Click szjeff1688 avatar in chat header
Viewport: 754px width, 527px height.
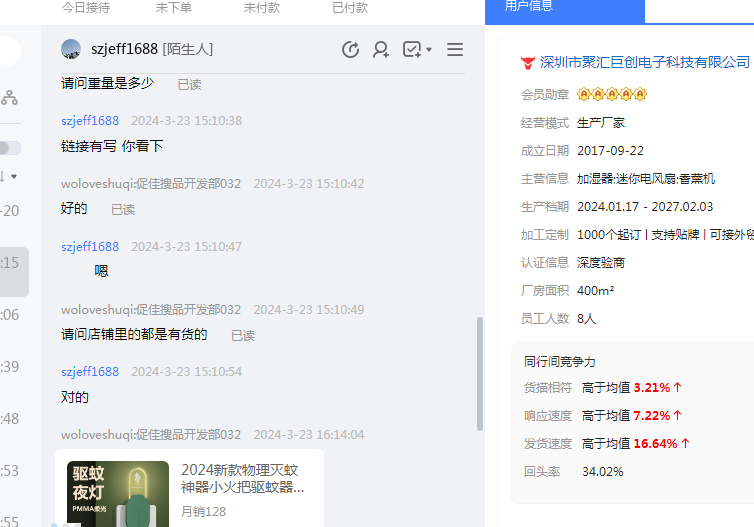(71, 50)
